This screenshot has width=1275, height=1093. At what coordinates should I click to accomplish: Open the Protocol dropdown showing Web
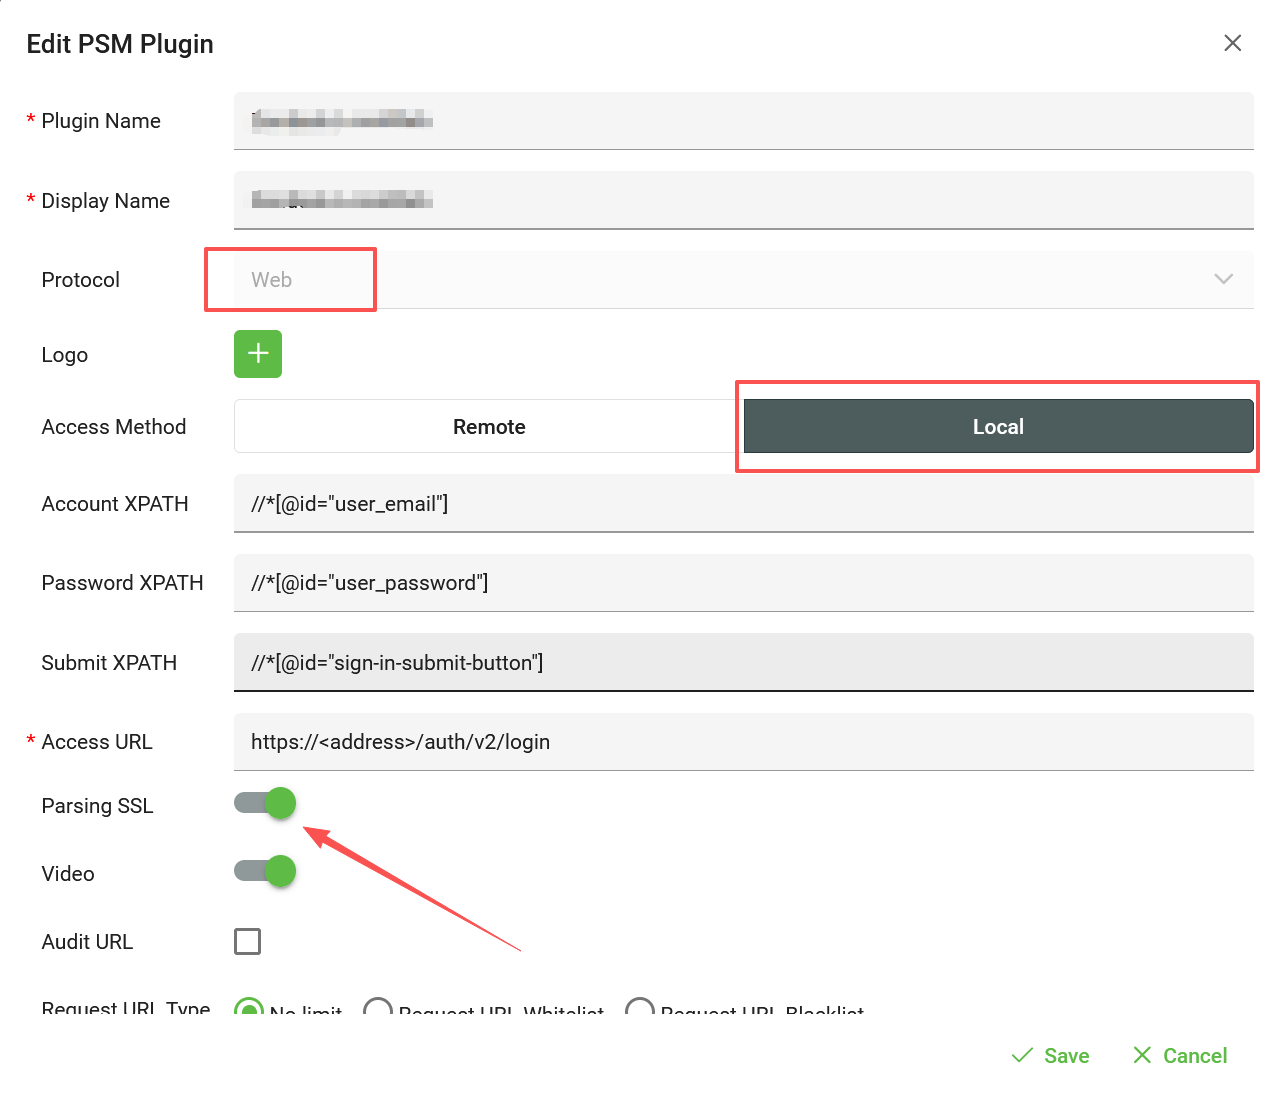click(x=743, y=280)
